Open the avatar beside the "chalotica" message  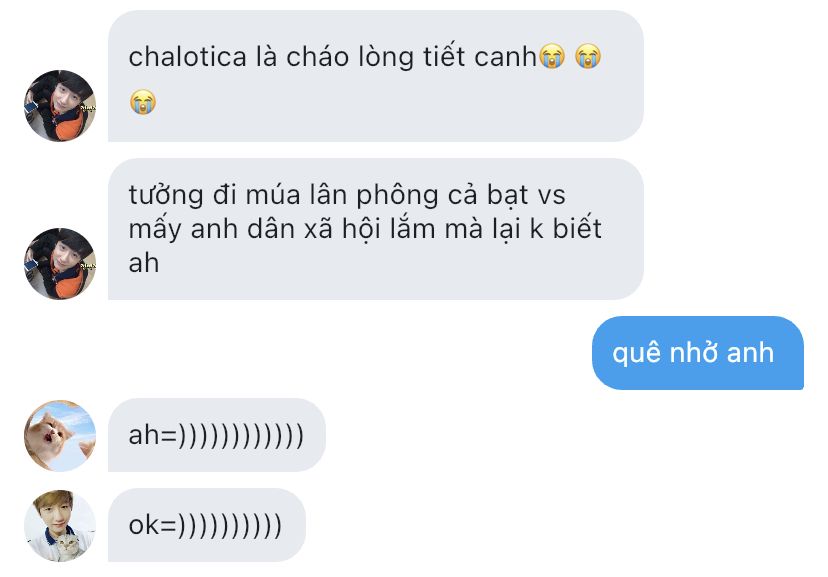[60, 106]
